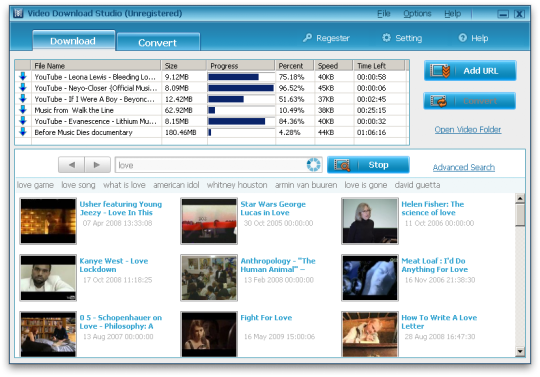Click the download arrow icon for Leona Lewis row
Image resolution: width=540 pixels, height=377 pixels.
(23, 76)
